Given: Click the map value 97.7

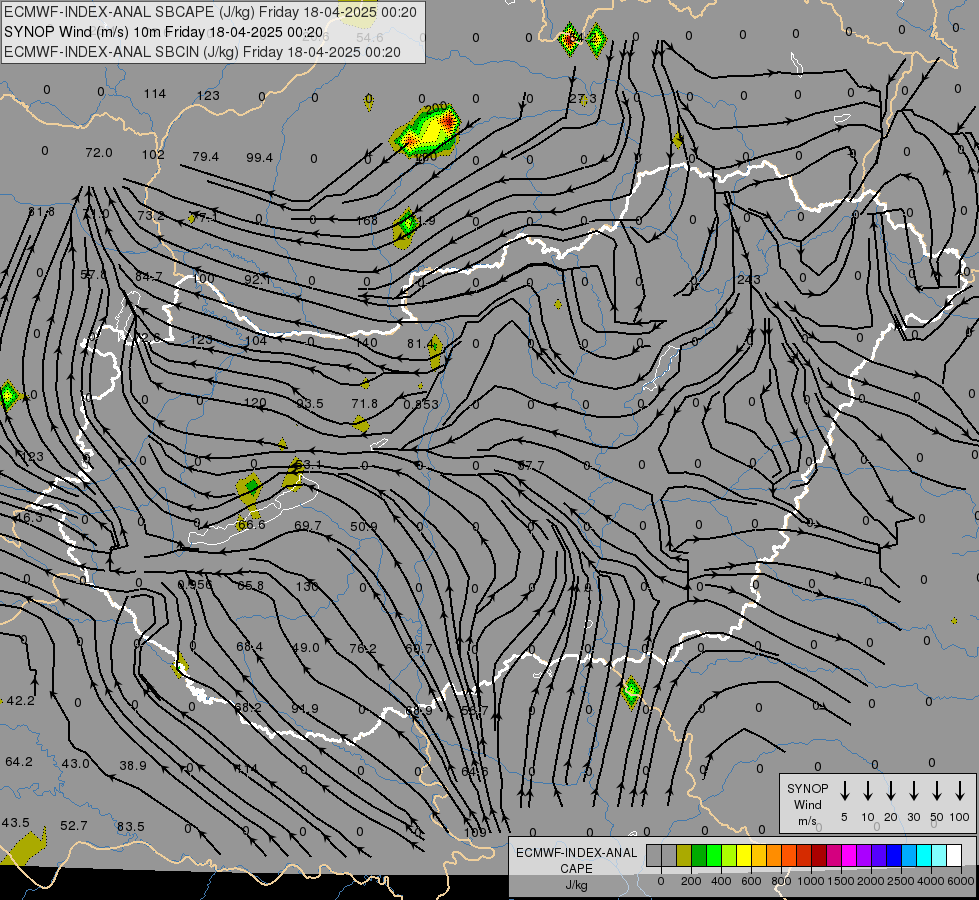Looking at the screenshot, I should pos(531,465).
